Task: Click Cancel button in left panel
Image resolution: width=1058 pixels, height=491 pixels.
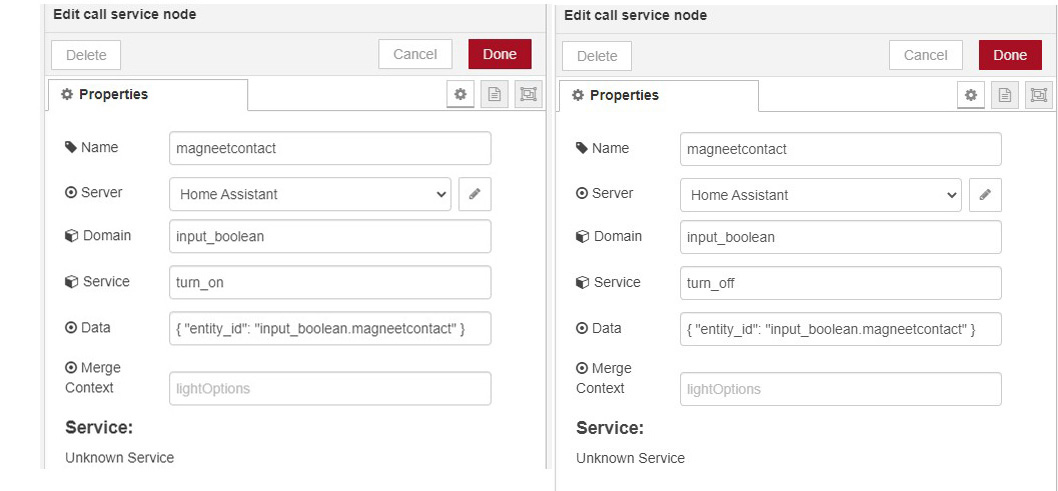Action: (x=415, y=54)
